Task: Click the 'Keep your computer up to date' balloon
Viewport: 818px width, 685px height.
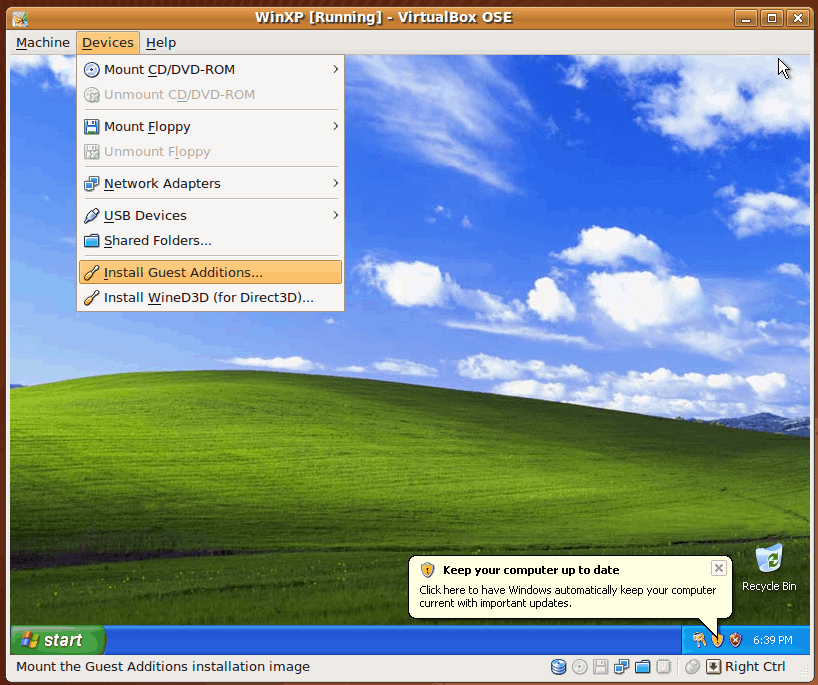Action: point(570,587)
